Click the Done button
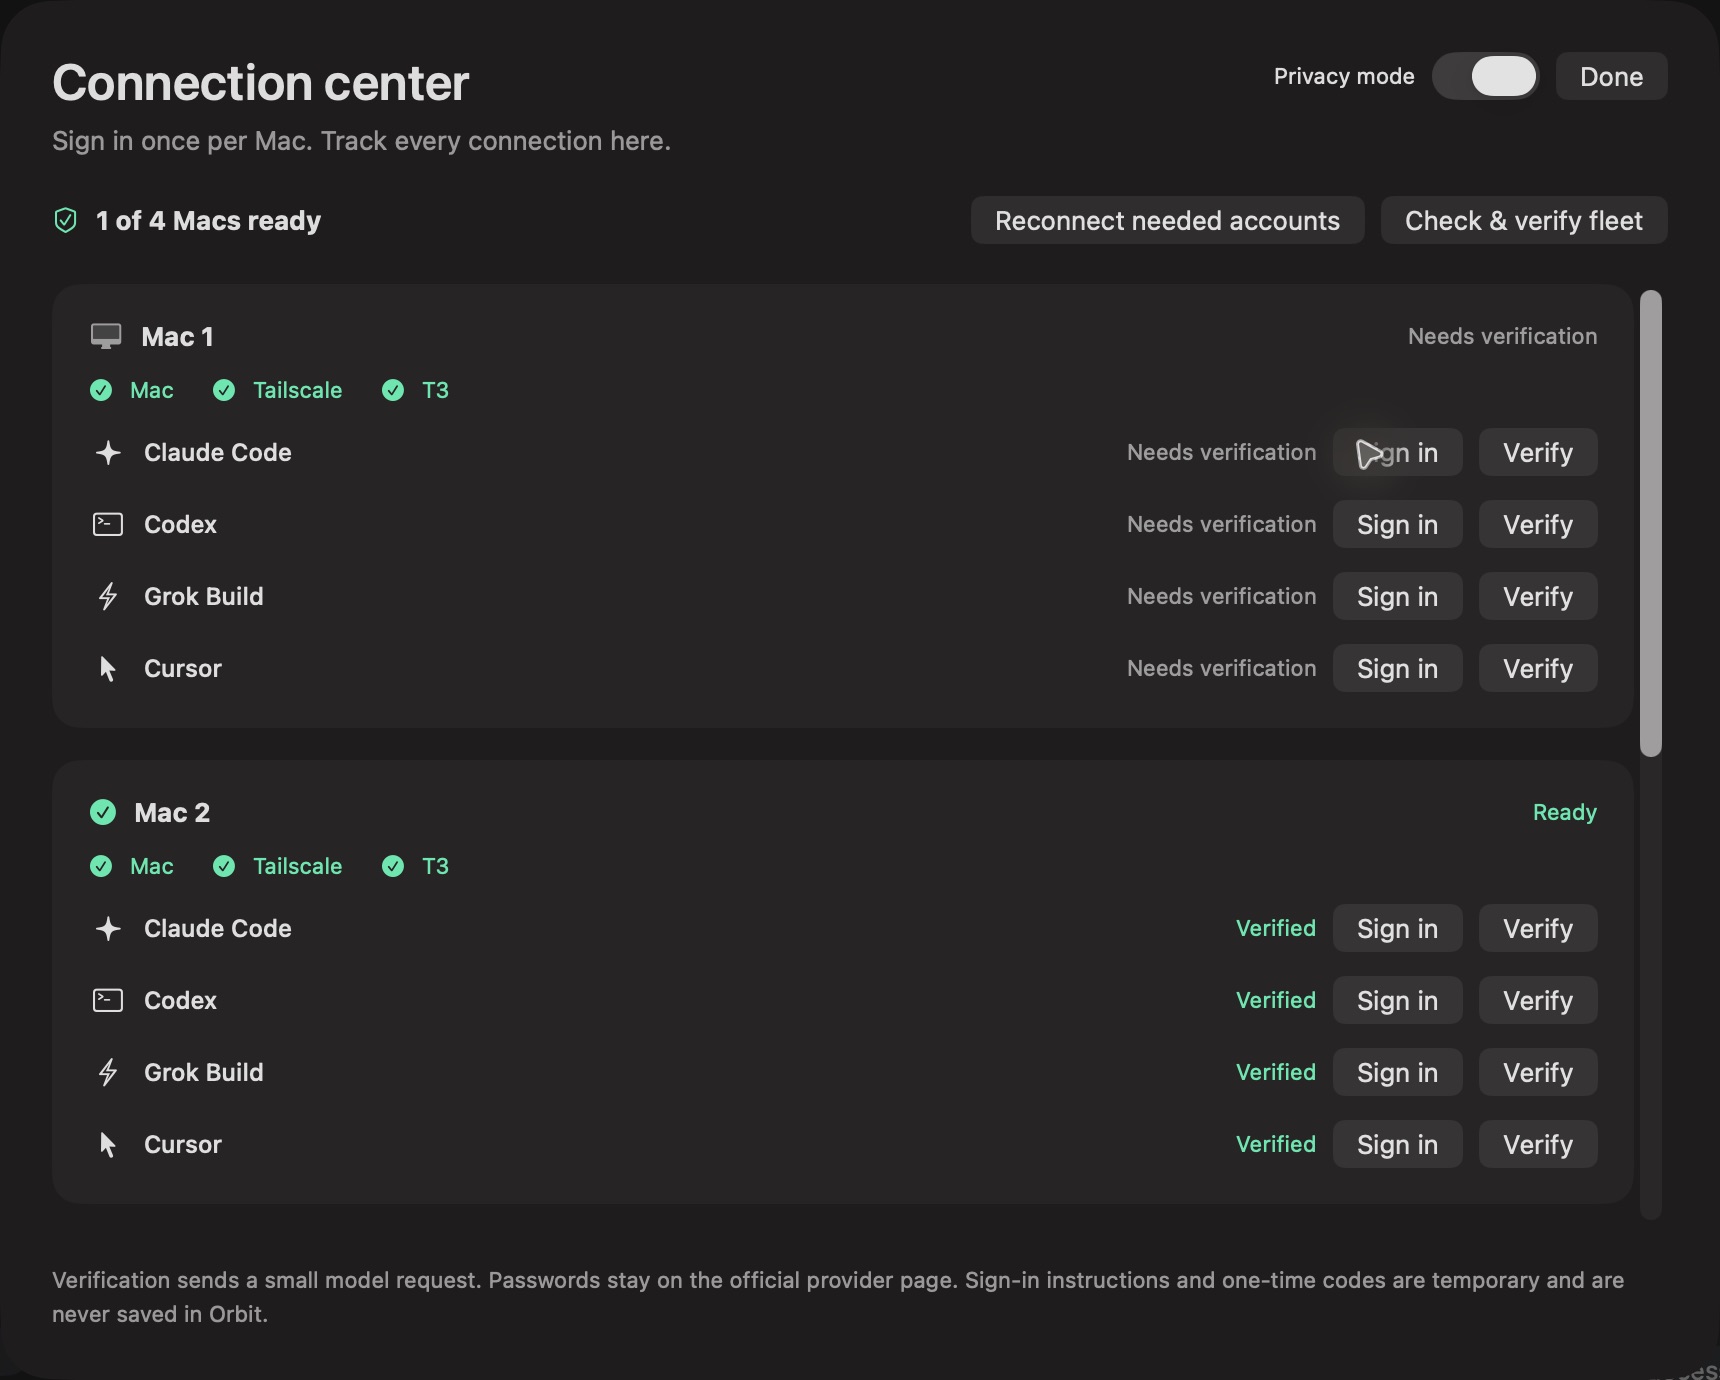Image resolution: width=1720 pixels, height=1380 pixels. [x=1611, y=76]
